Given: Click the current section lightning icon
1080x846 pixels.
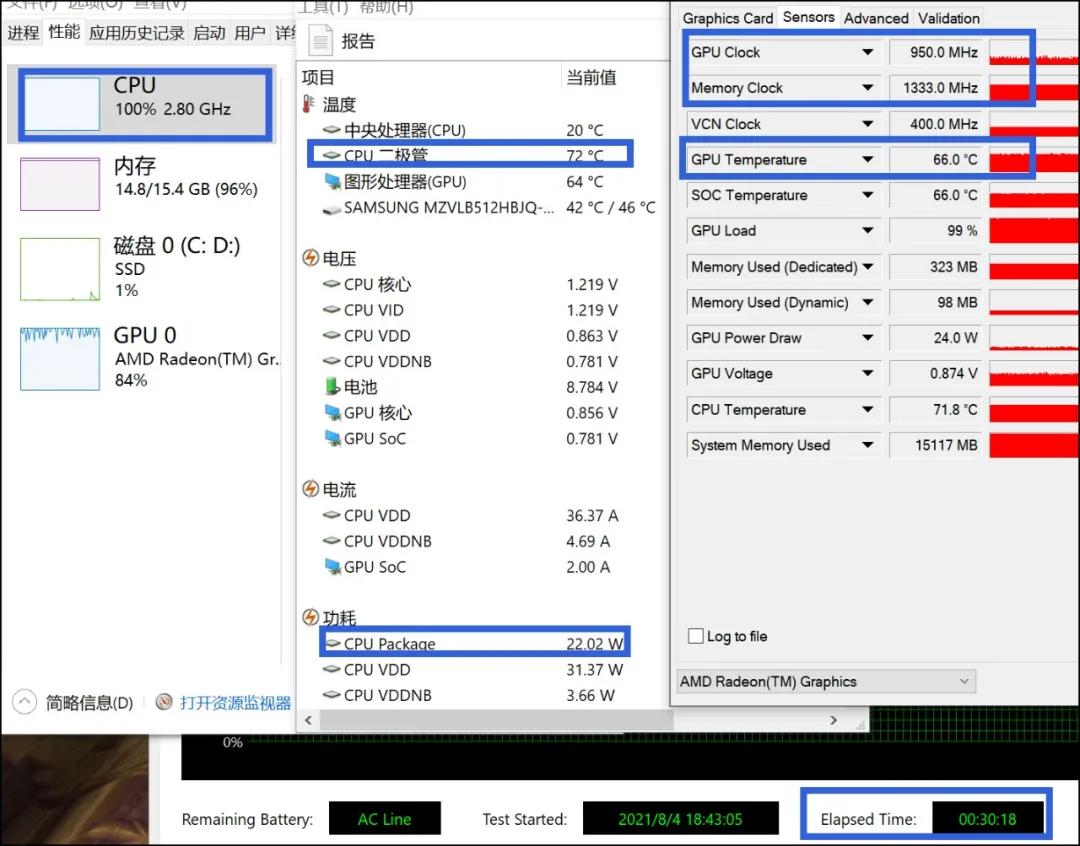Looking at the screenshot, I should coord(310,490).
